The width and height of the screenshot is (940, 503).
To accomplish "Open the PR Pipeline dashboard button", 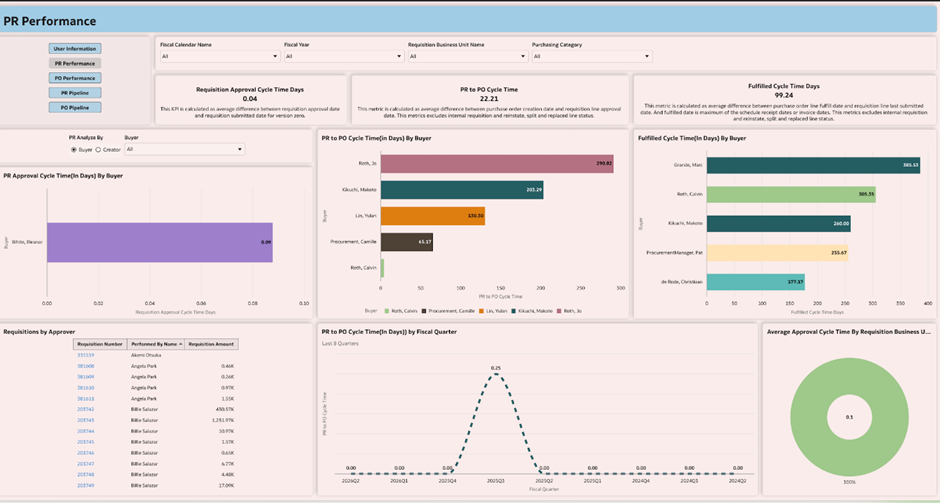I will 75,93.
